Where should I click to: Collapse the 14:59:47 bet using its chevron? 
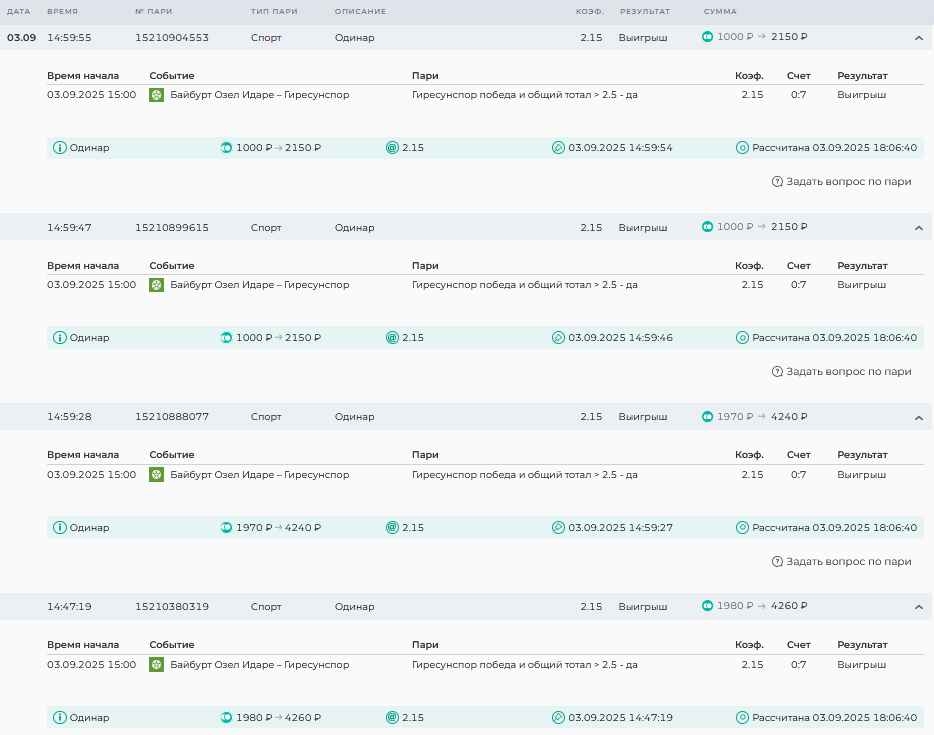coord(919,228)
